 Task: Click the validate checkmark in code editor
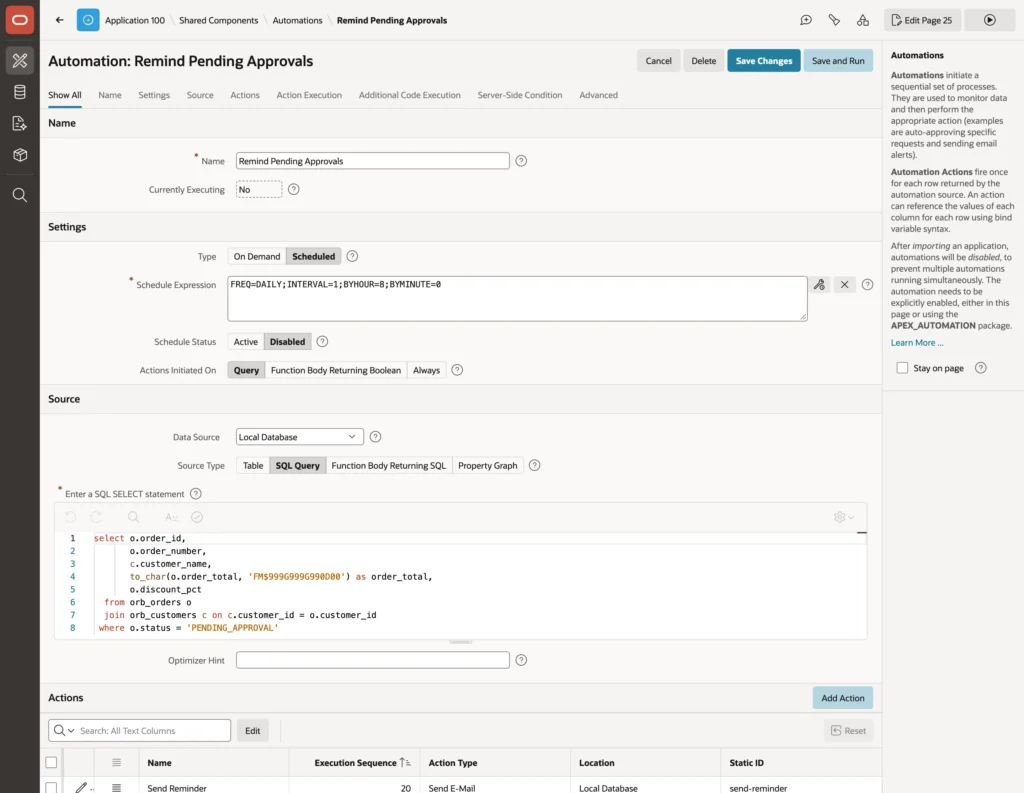pos(197,517)
